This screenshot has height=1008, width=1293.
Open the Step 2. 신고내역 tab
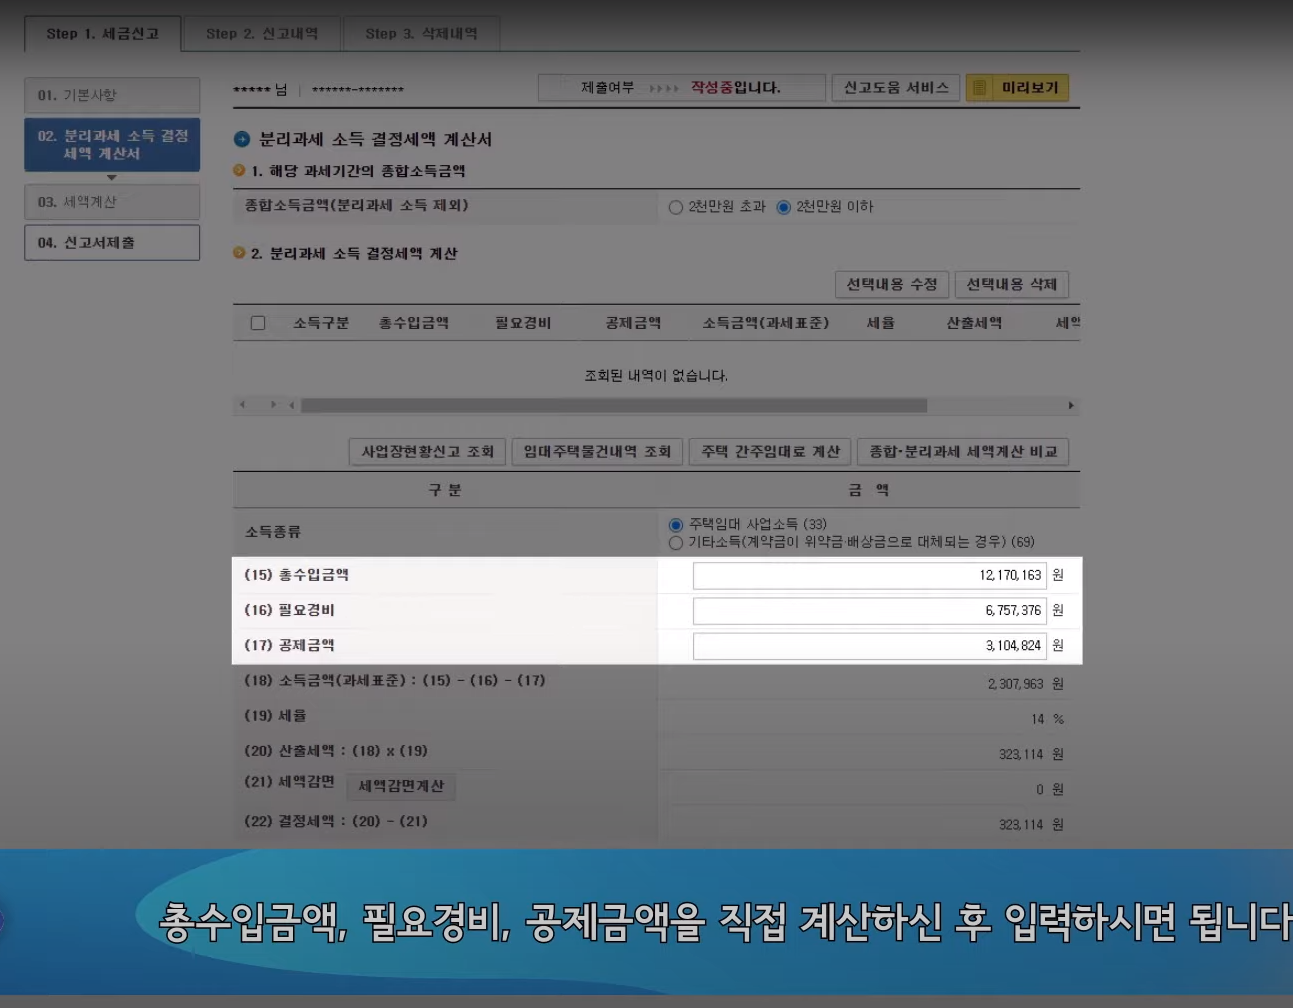coord(262,34)
